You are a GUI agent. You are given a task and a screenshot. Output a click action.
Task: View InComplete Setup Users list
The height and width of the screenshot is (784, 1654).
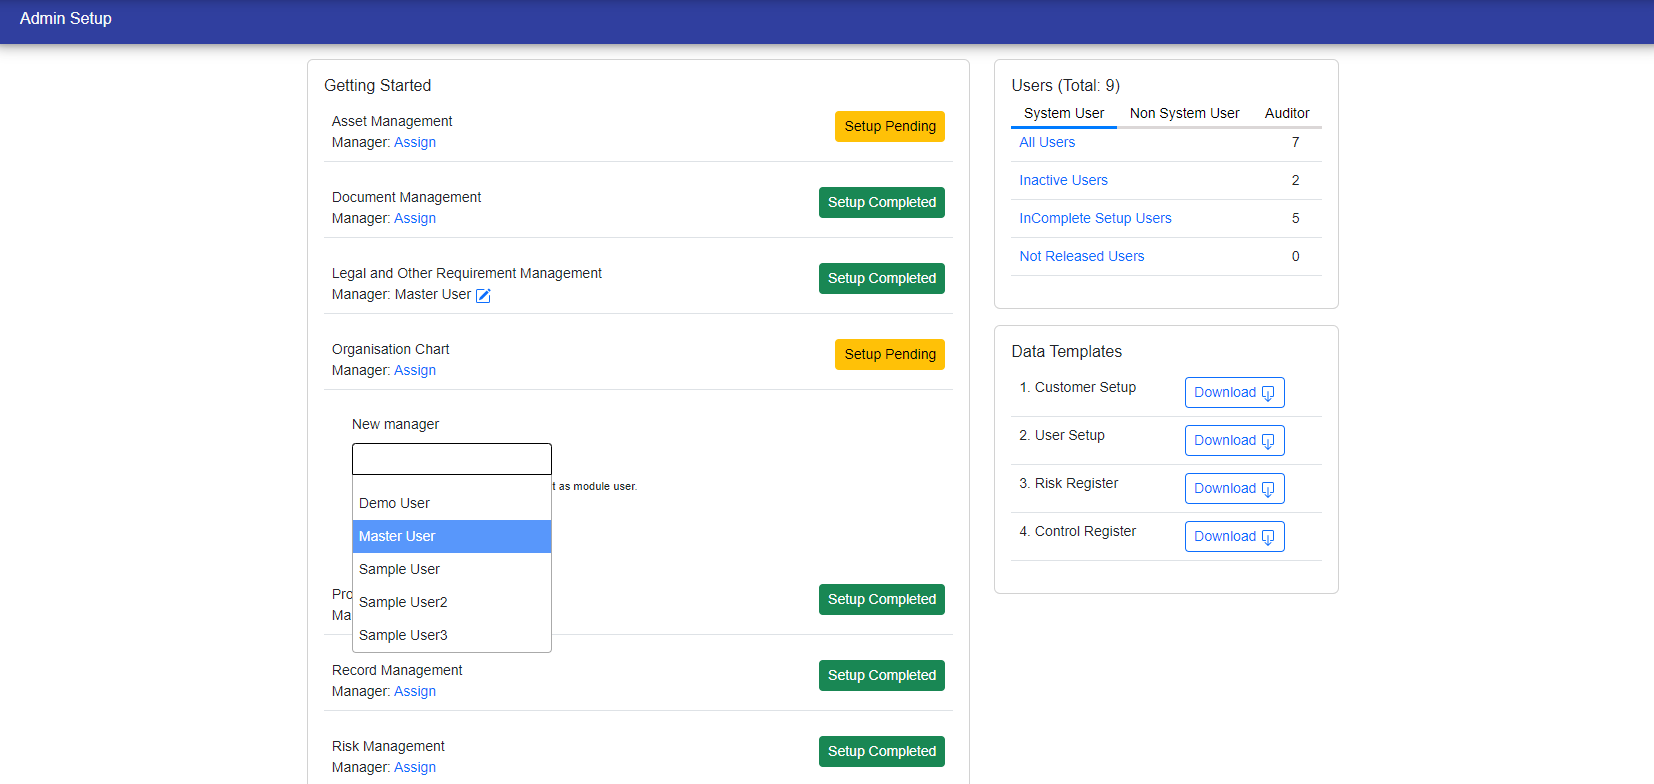[x=1095, y=218]
